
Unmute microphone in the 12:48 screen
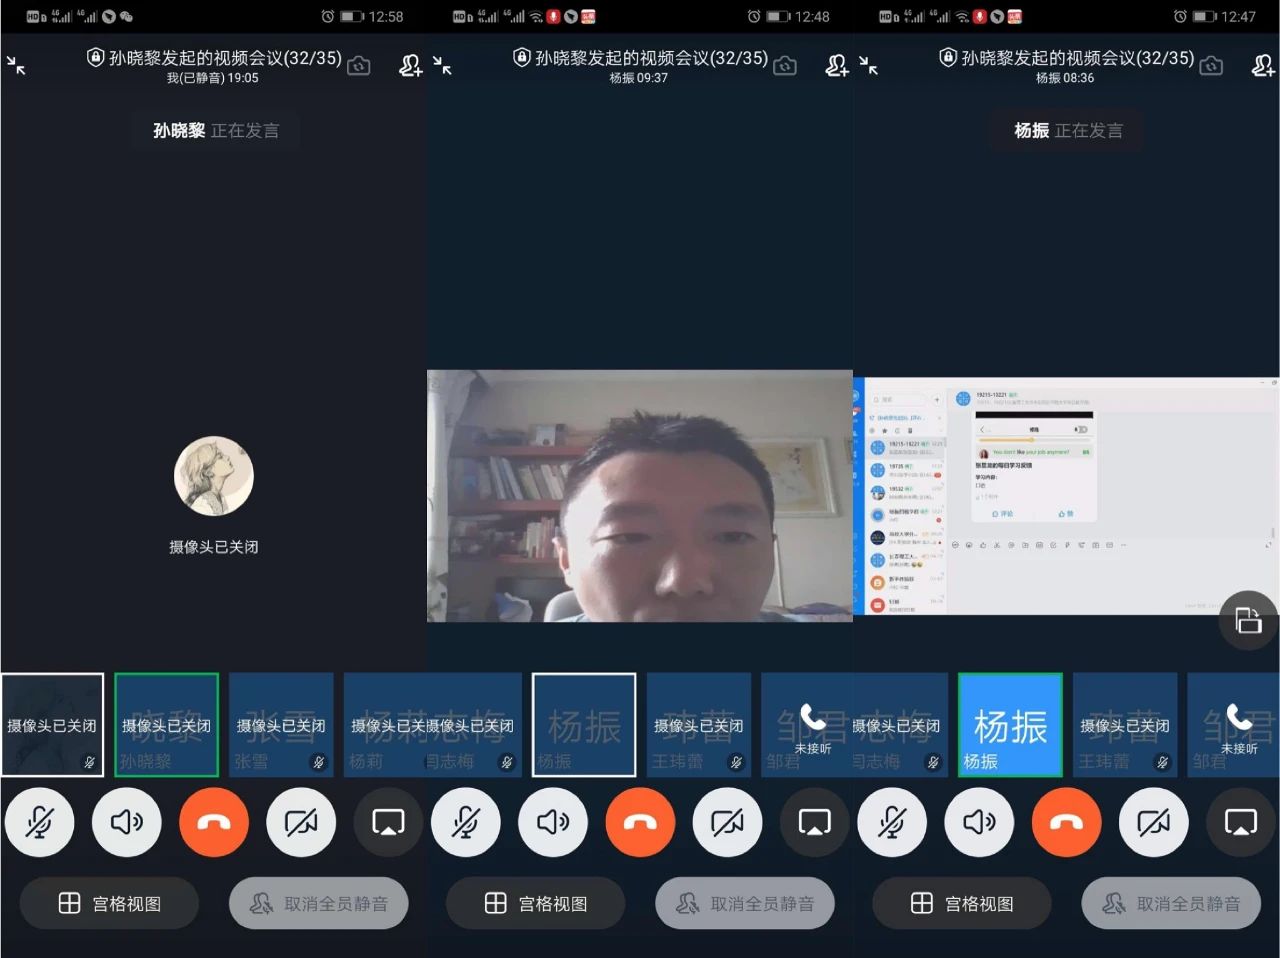(465, 822)
